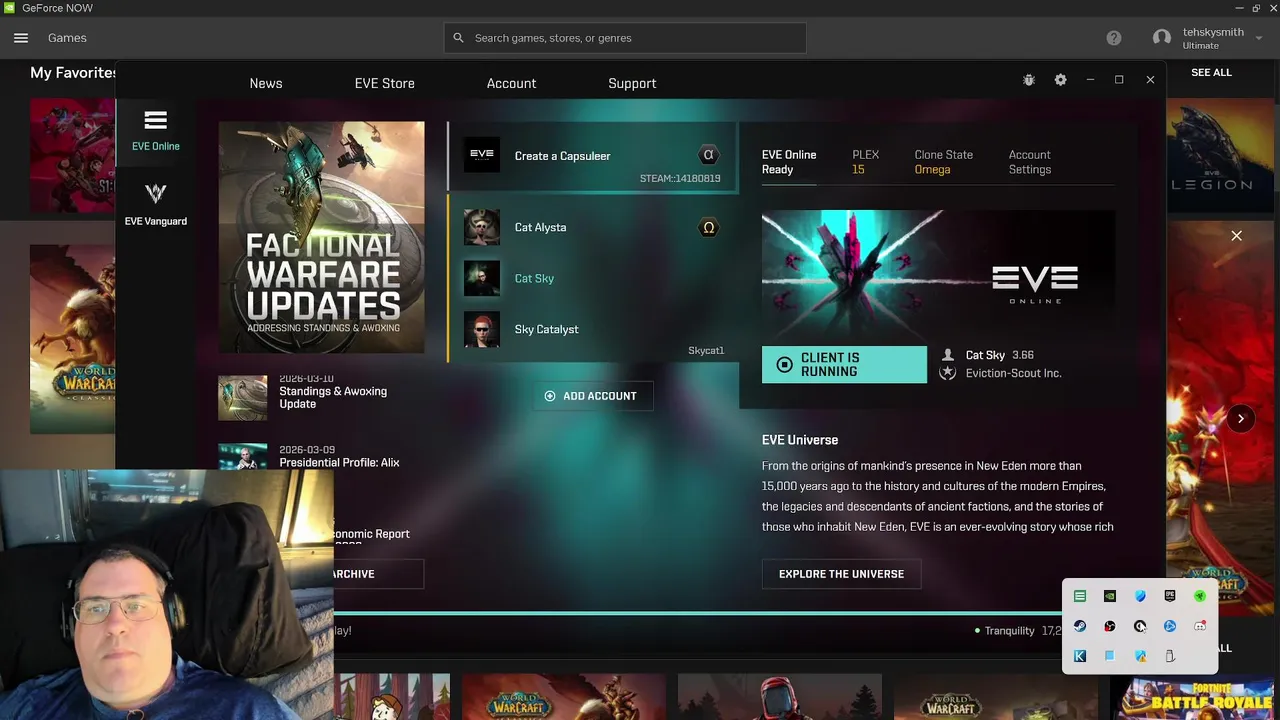Open Razer icon in tray popup
Screen dimensions: 1280x720
[x=1200, y=596]
